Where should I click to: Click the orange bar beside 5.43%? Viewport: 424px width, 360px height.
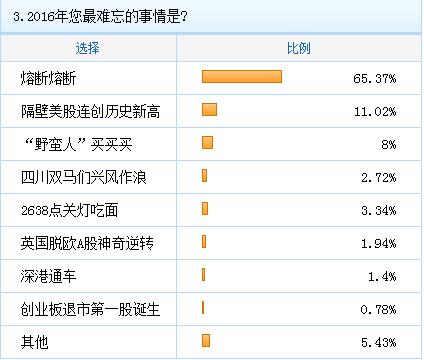[206, 341]
